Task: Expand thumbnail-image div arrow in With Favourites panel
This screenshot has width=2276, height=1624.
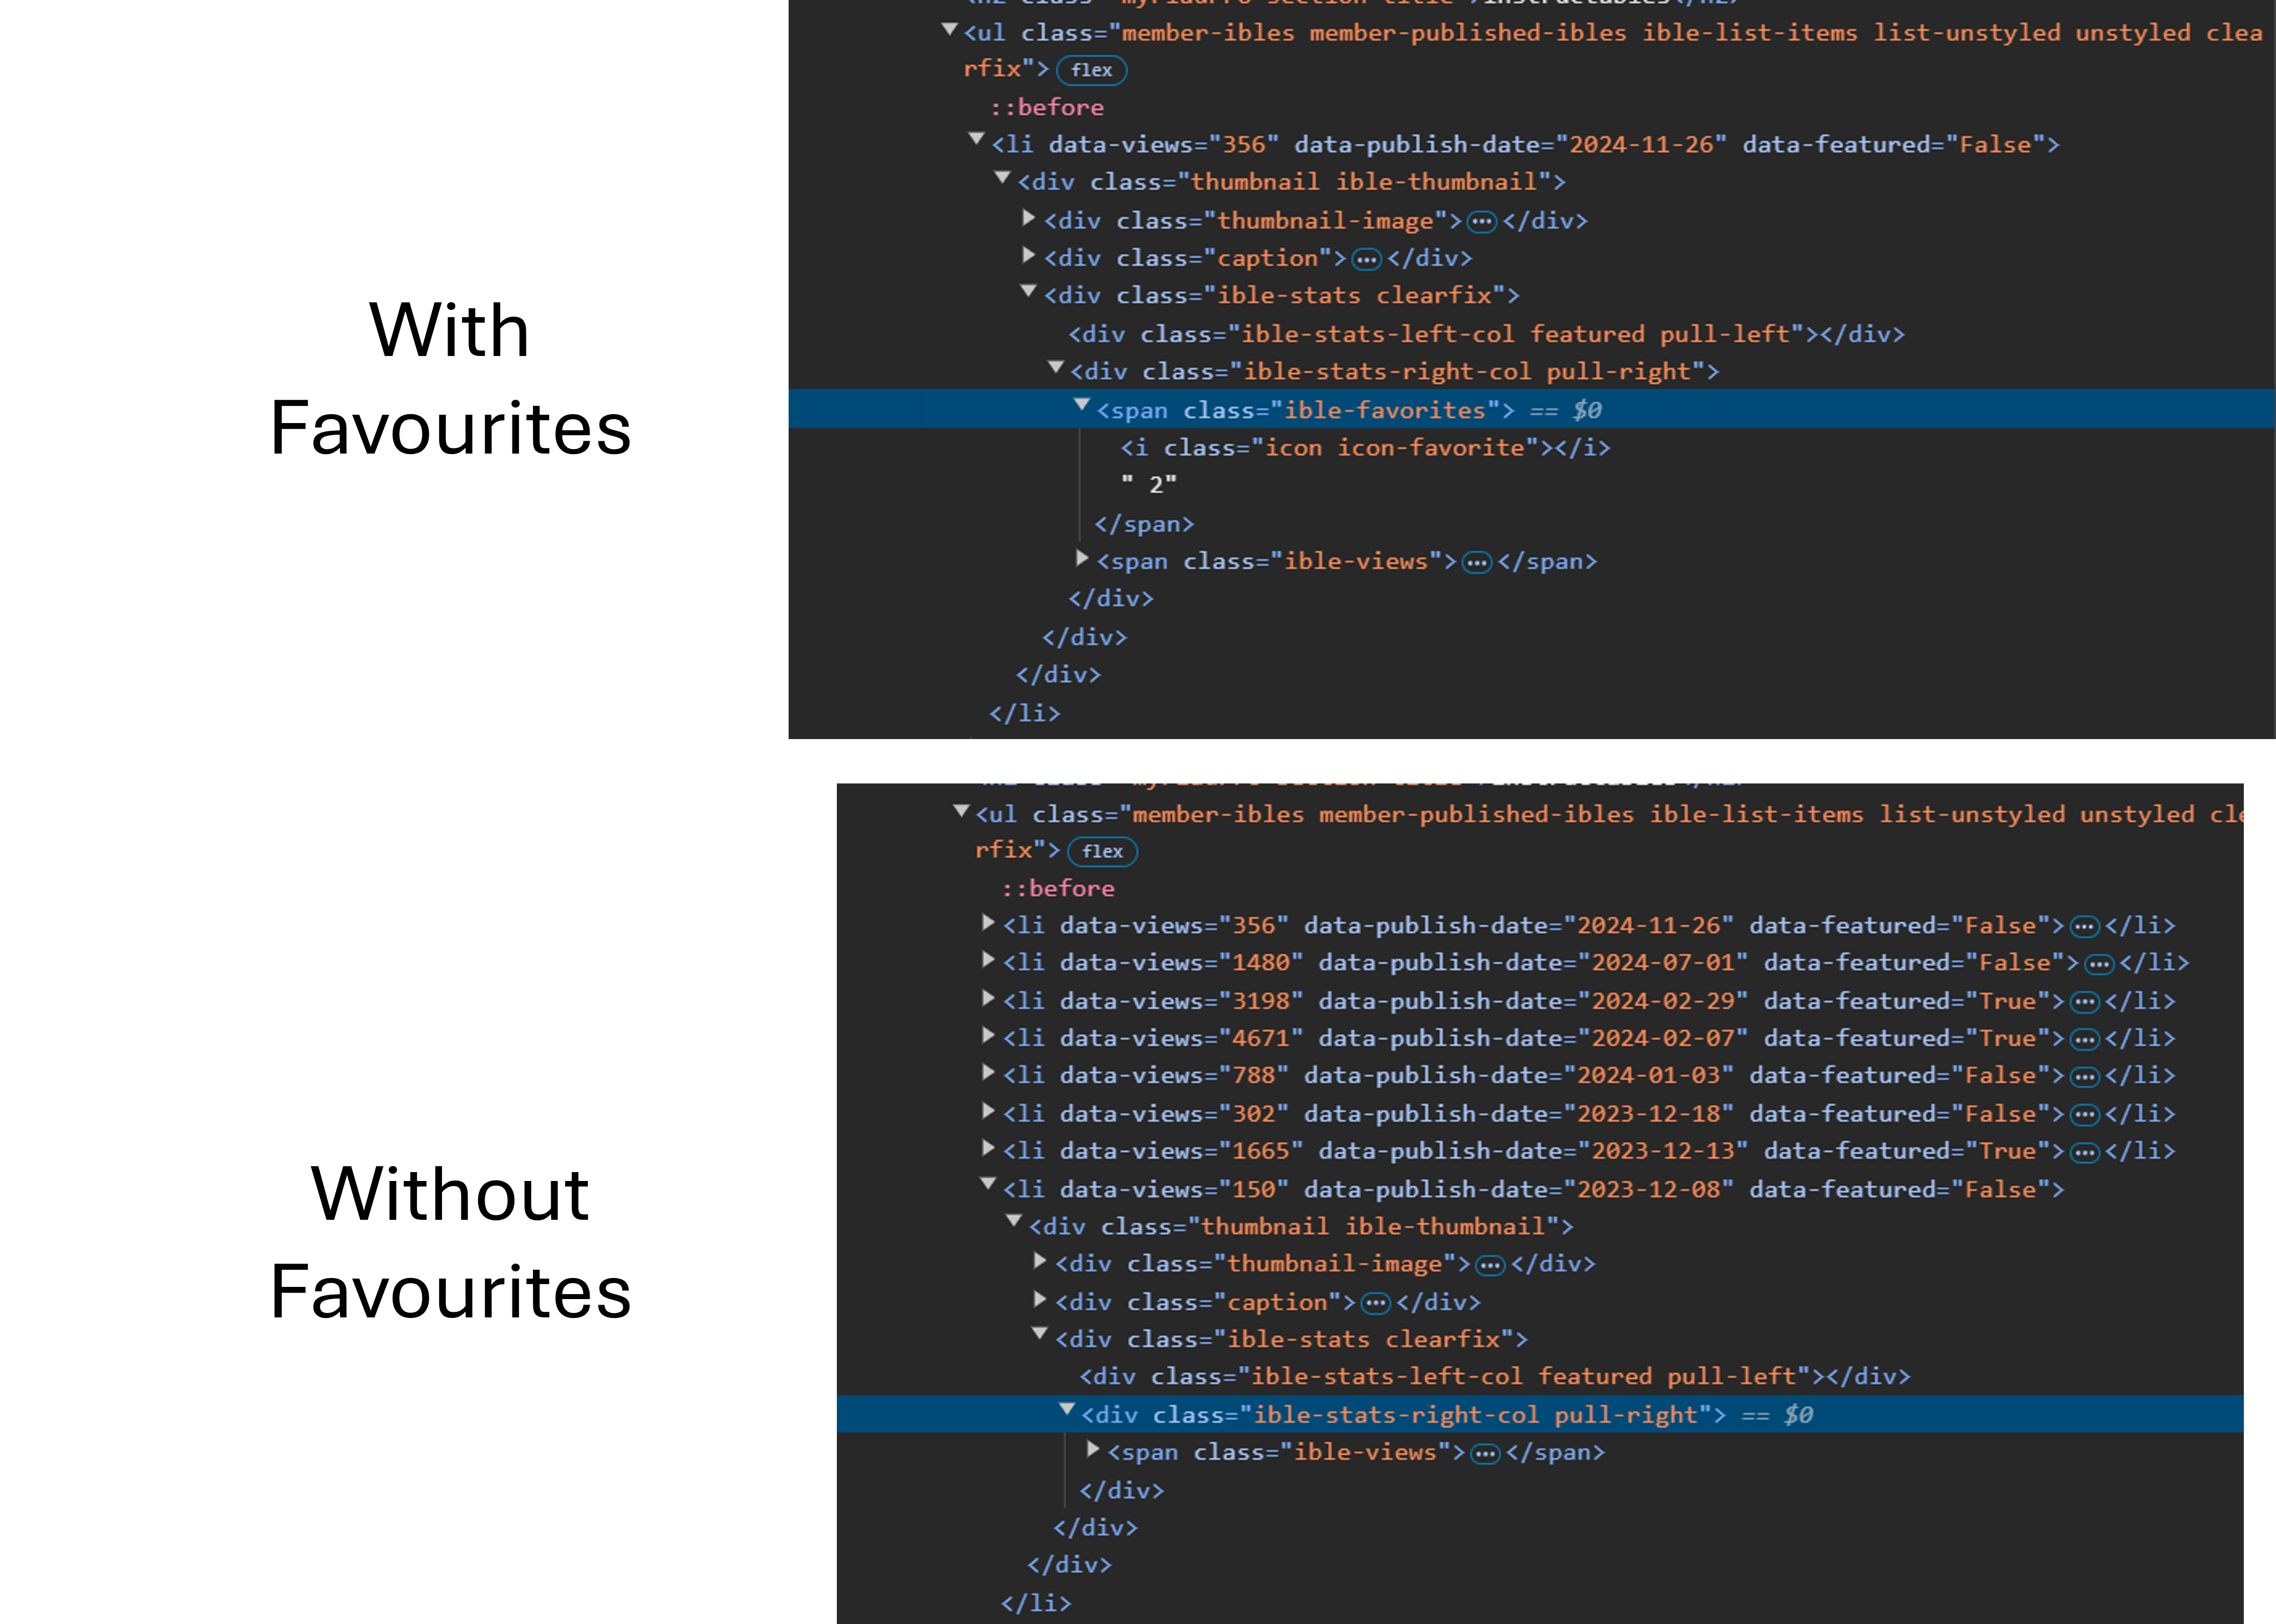Action: pyautogui.click(x=1029, y=218)
